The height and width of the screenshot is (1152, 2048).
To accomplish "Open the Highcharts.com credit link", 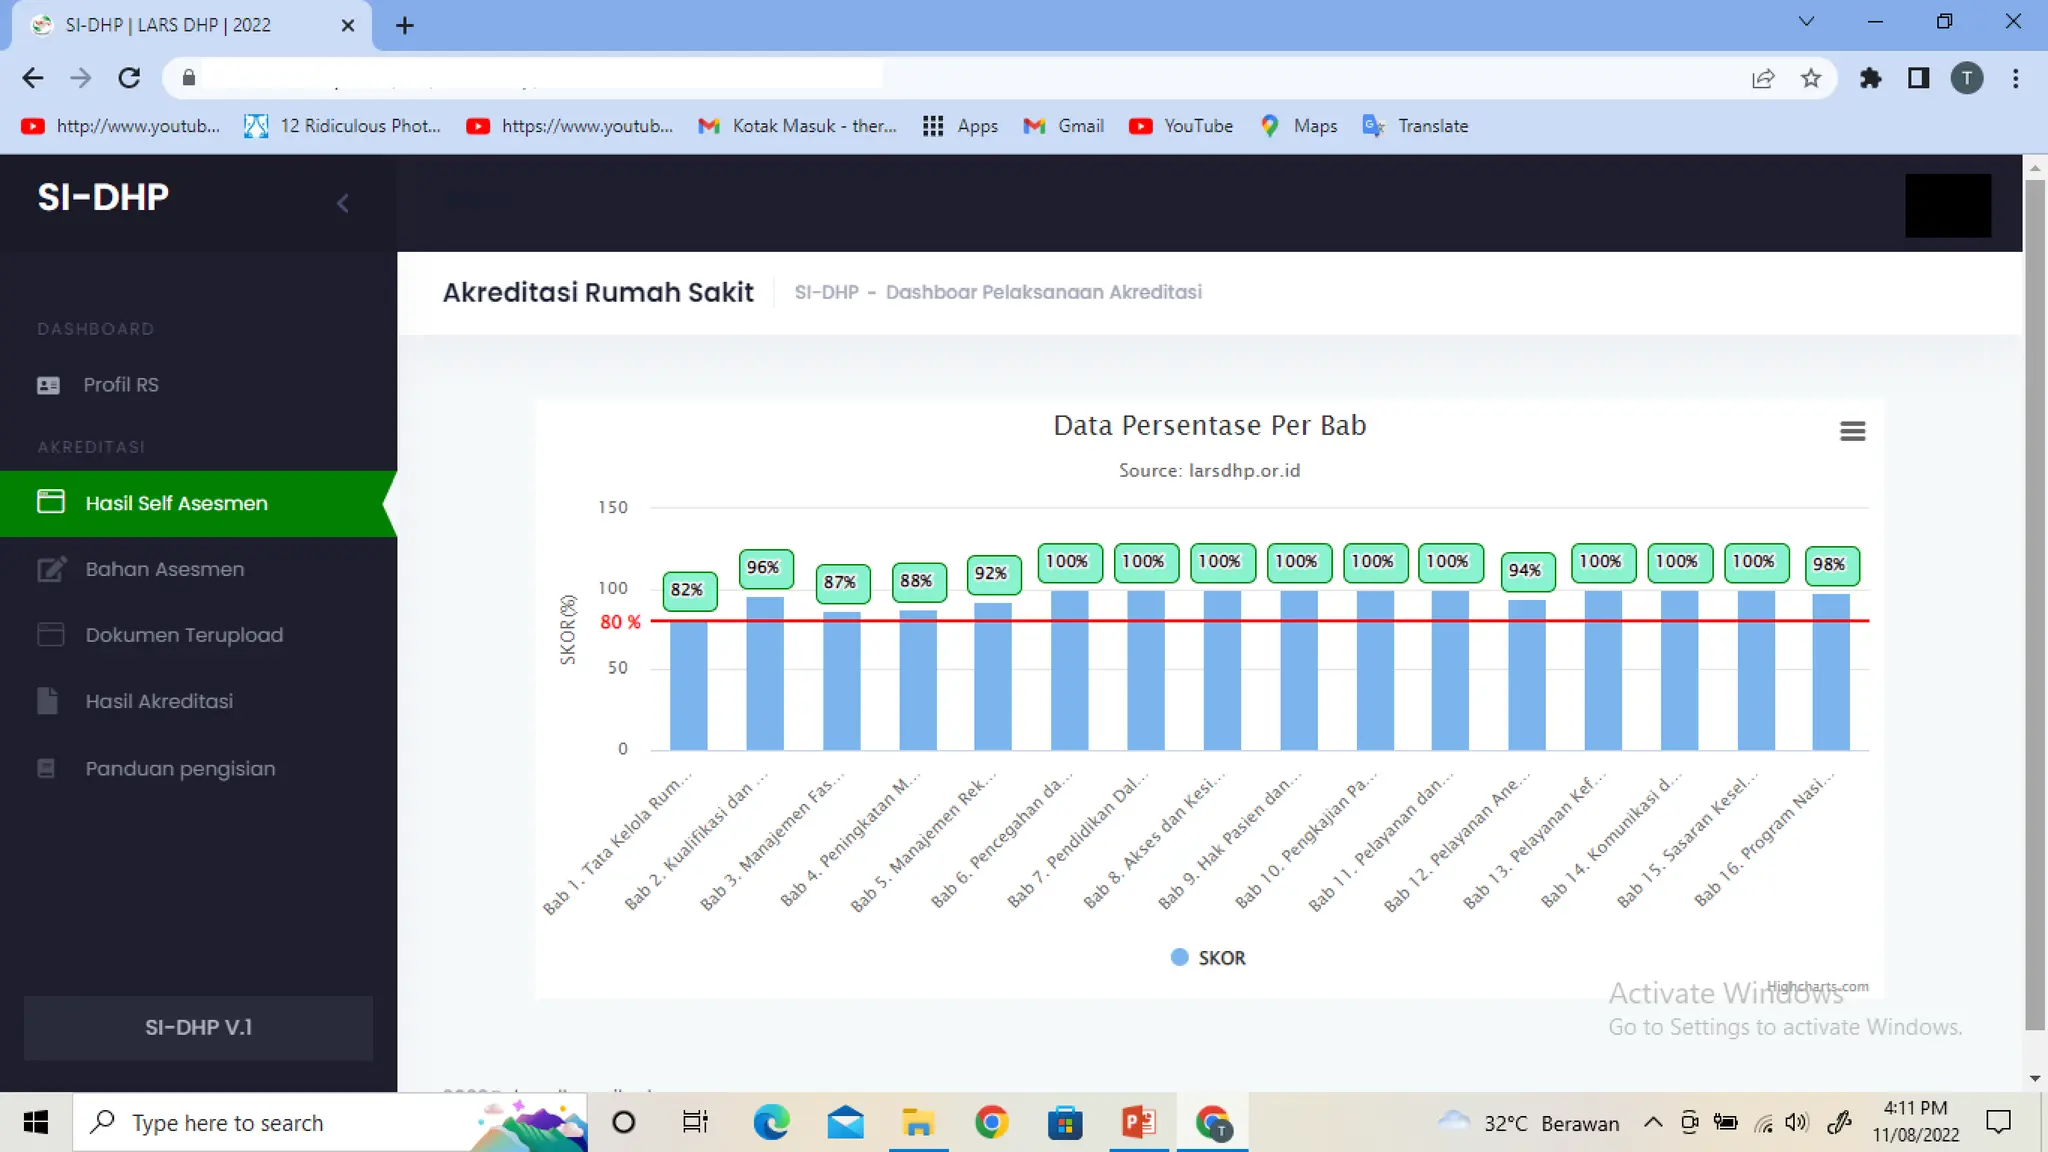I will (1817, 986).
